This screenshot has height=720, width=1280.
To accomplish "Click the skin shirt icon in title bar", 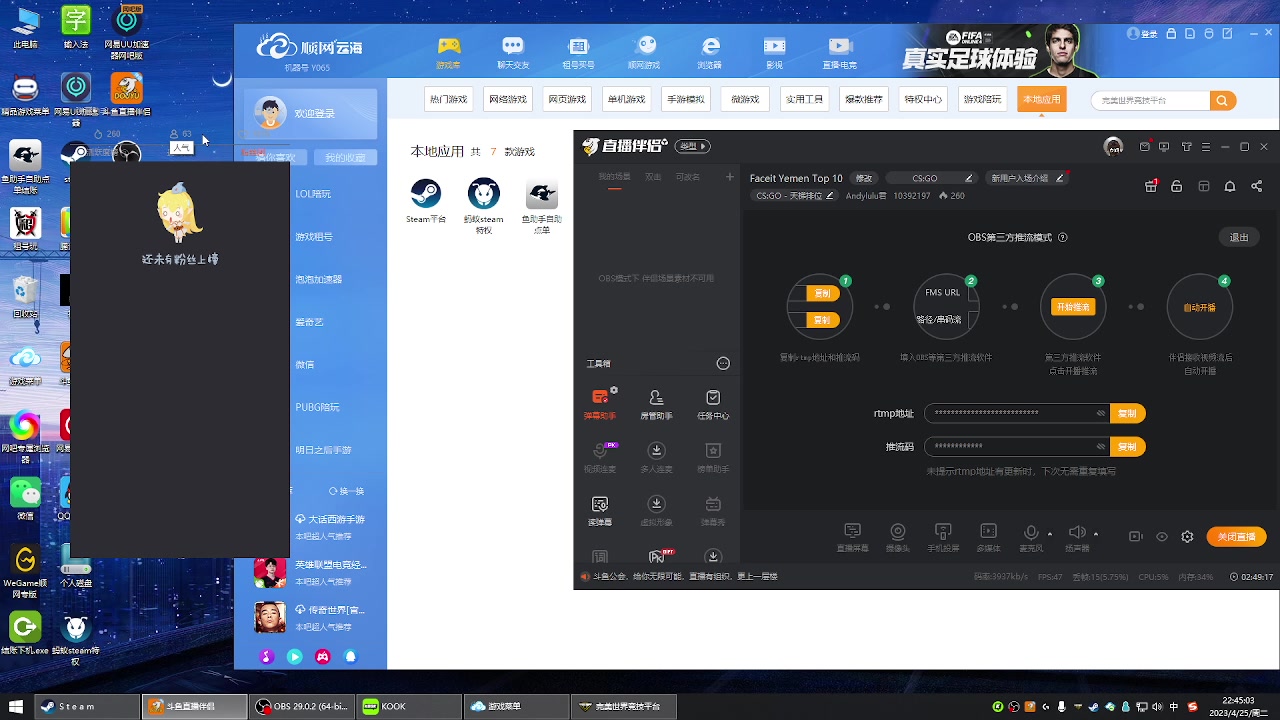I will 1186,147.
